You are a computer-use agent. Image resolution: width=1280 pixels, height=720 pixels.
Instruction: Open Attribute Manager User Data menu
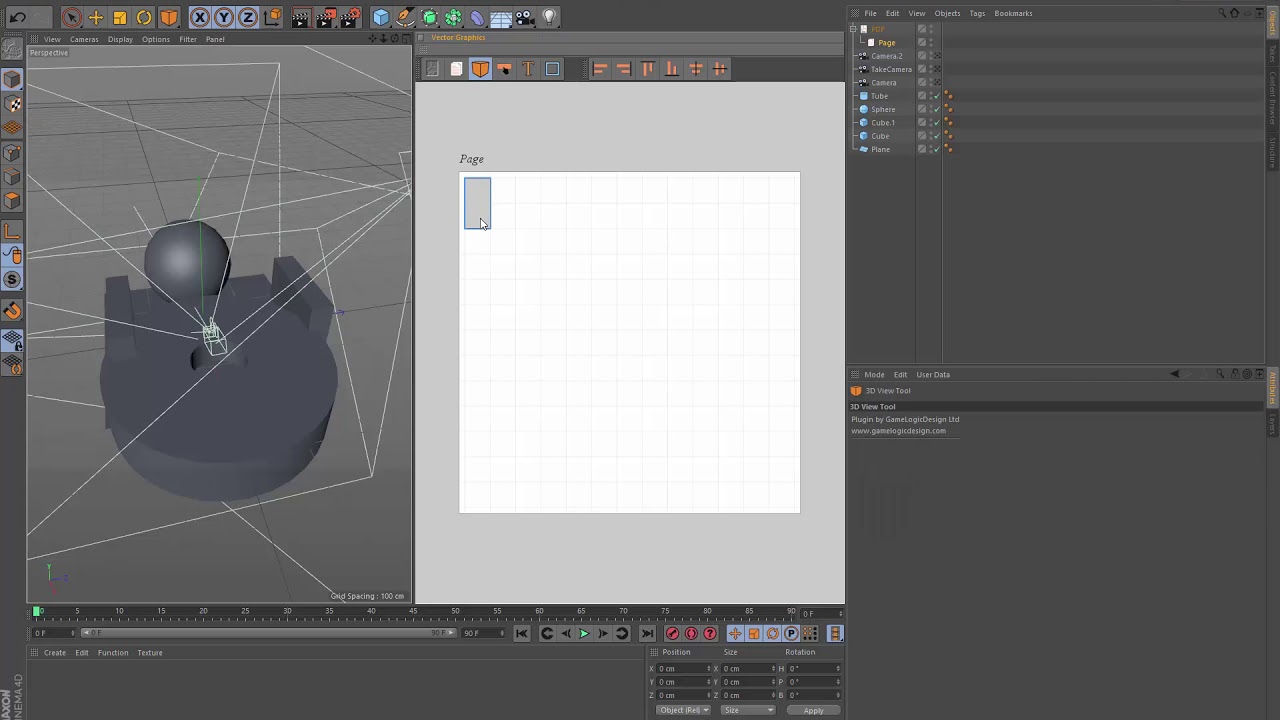(933, 374)
